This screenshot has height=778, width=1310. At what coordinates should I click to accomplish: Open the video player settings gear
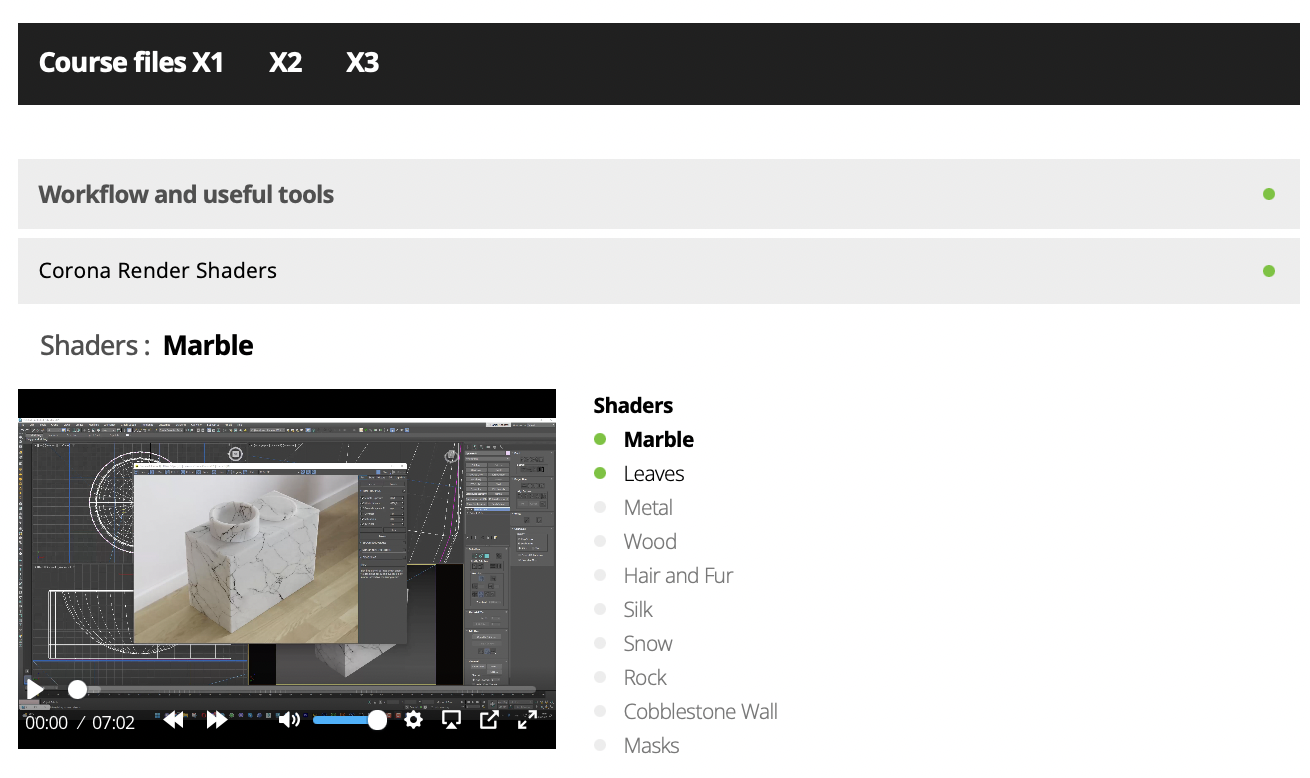pos(413,719)
